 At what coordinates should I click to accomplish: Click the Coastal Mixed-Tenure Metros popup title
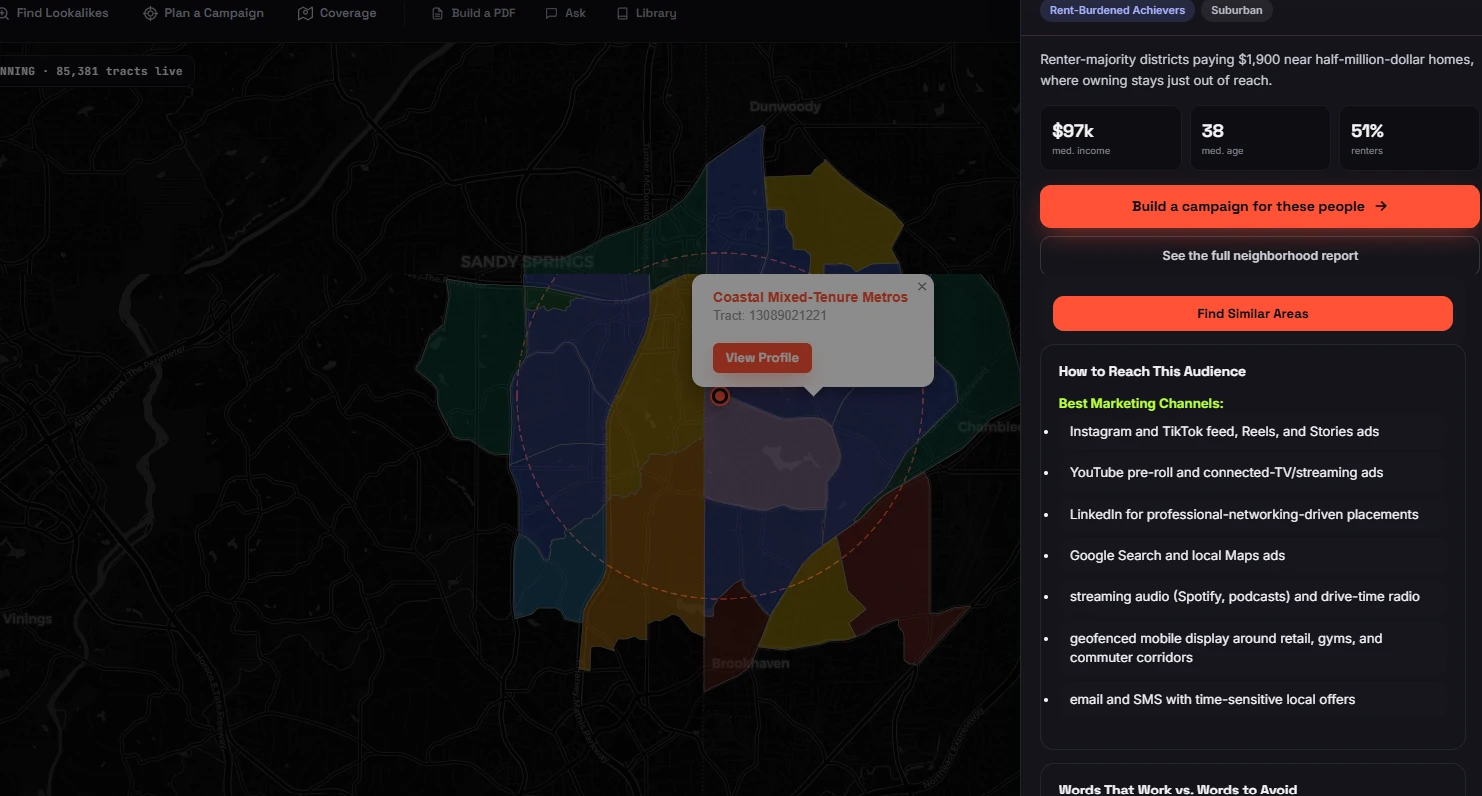click(x=810, y=297)
